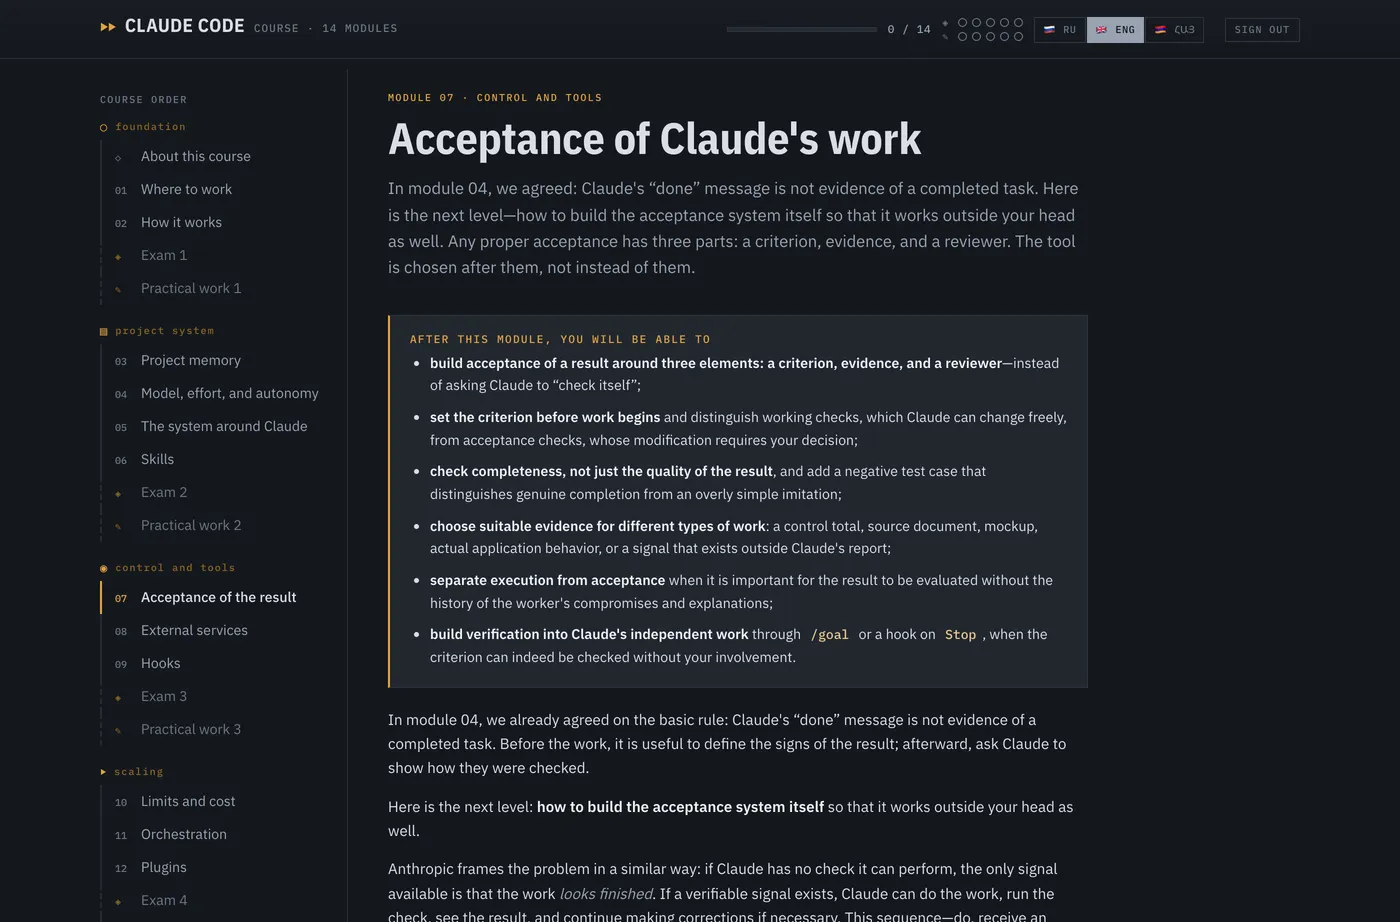This screenshot has width=1400, height=922.
Task: Click the Russian flag icon
Action: tap(1049, 30)
